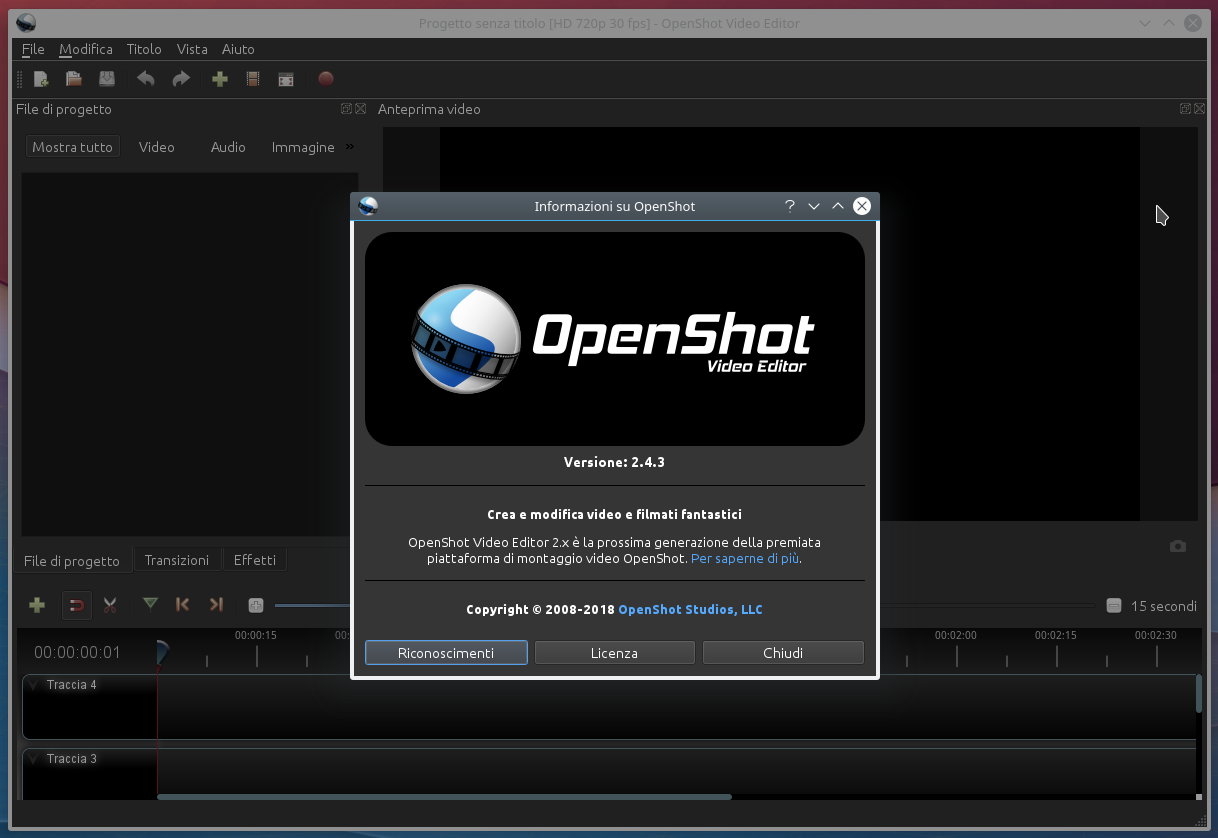The image size is (1218, 838).
Task: Filter files with Mostra tutto
Action: [72, 147]
